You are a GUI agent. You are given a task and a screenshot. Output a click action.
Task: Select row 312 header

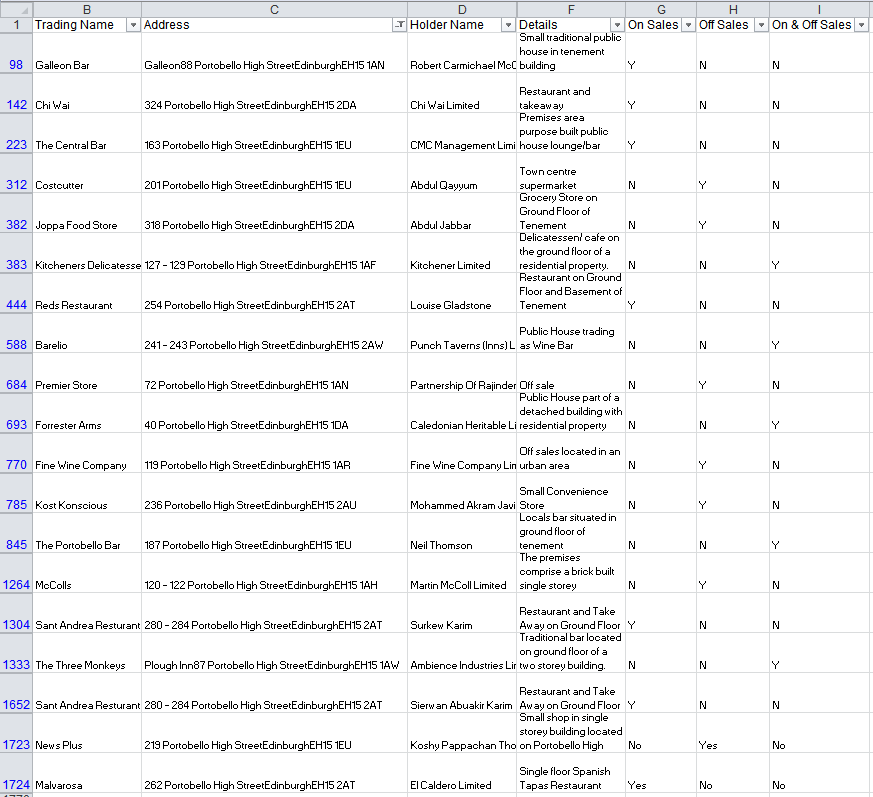pos(16,173)
